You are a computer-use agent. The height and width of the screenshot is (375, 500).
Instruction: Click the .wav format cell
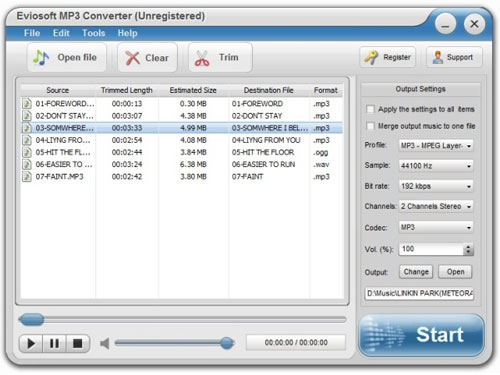tap(321, 164)
